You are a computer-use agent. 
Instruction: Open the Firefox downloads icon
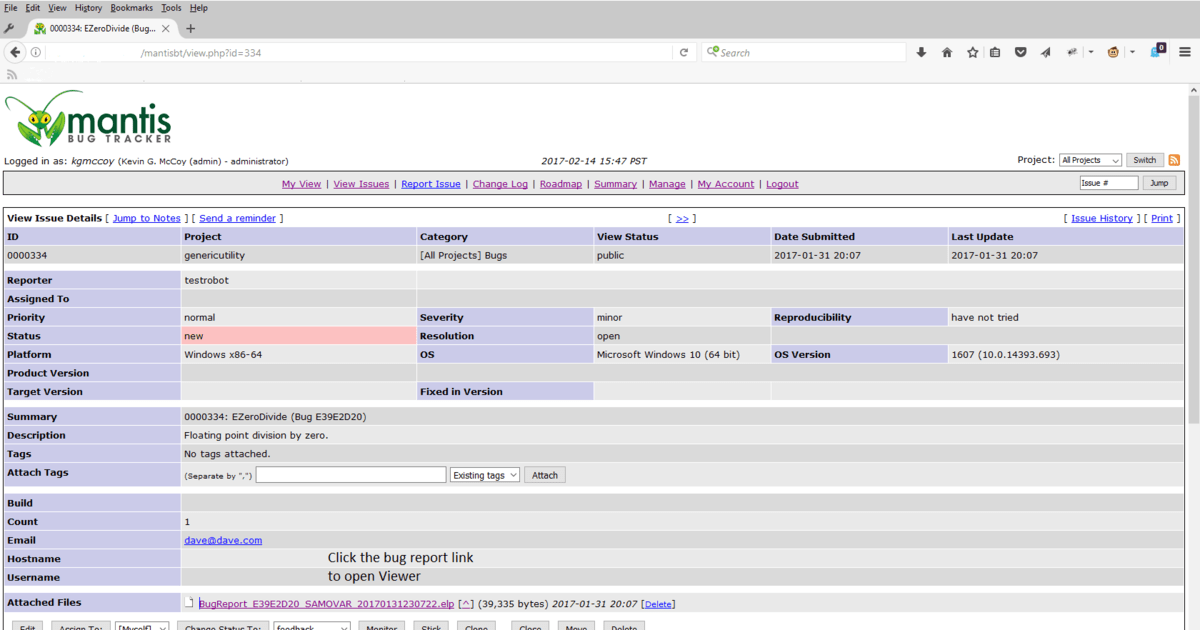[921, 51]
